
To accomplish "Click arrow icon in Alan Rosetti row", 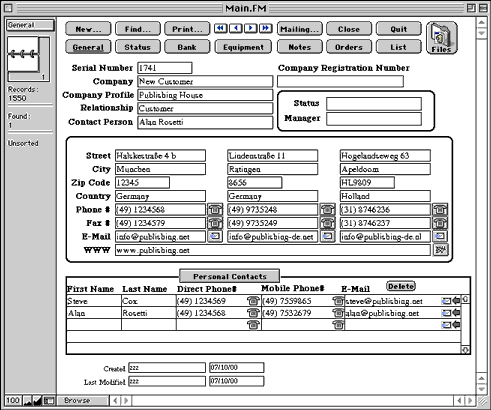I will [x=456, y=313].
